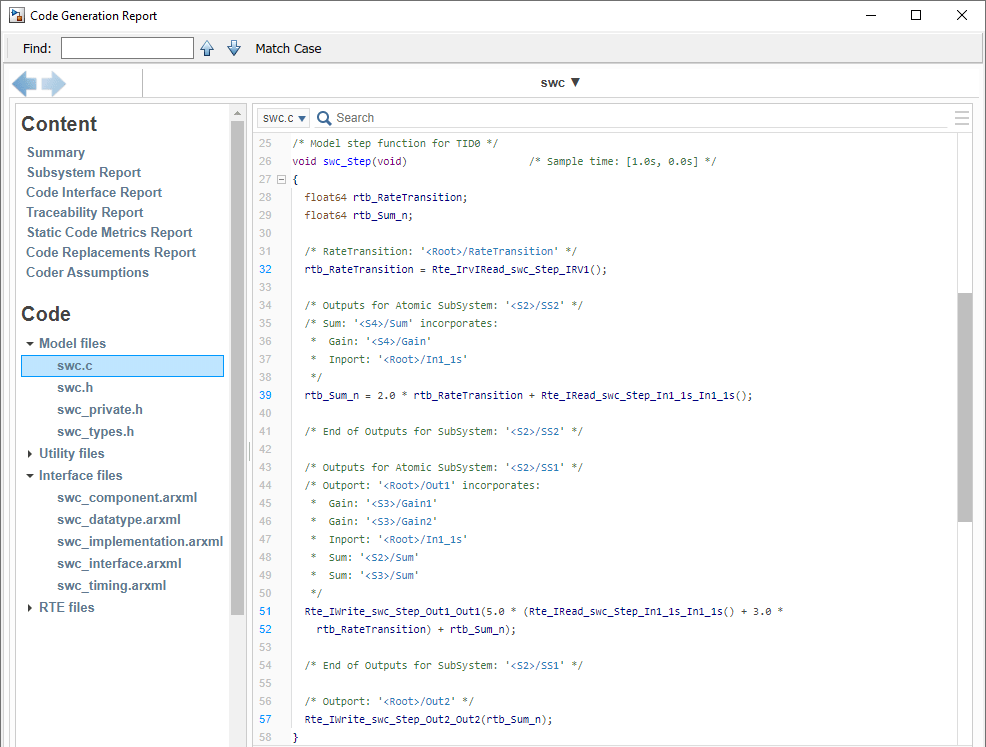The image size is (986, 747).
Task: Collapse the Model files tree section
Action: click(30, 344)
